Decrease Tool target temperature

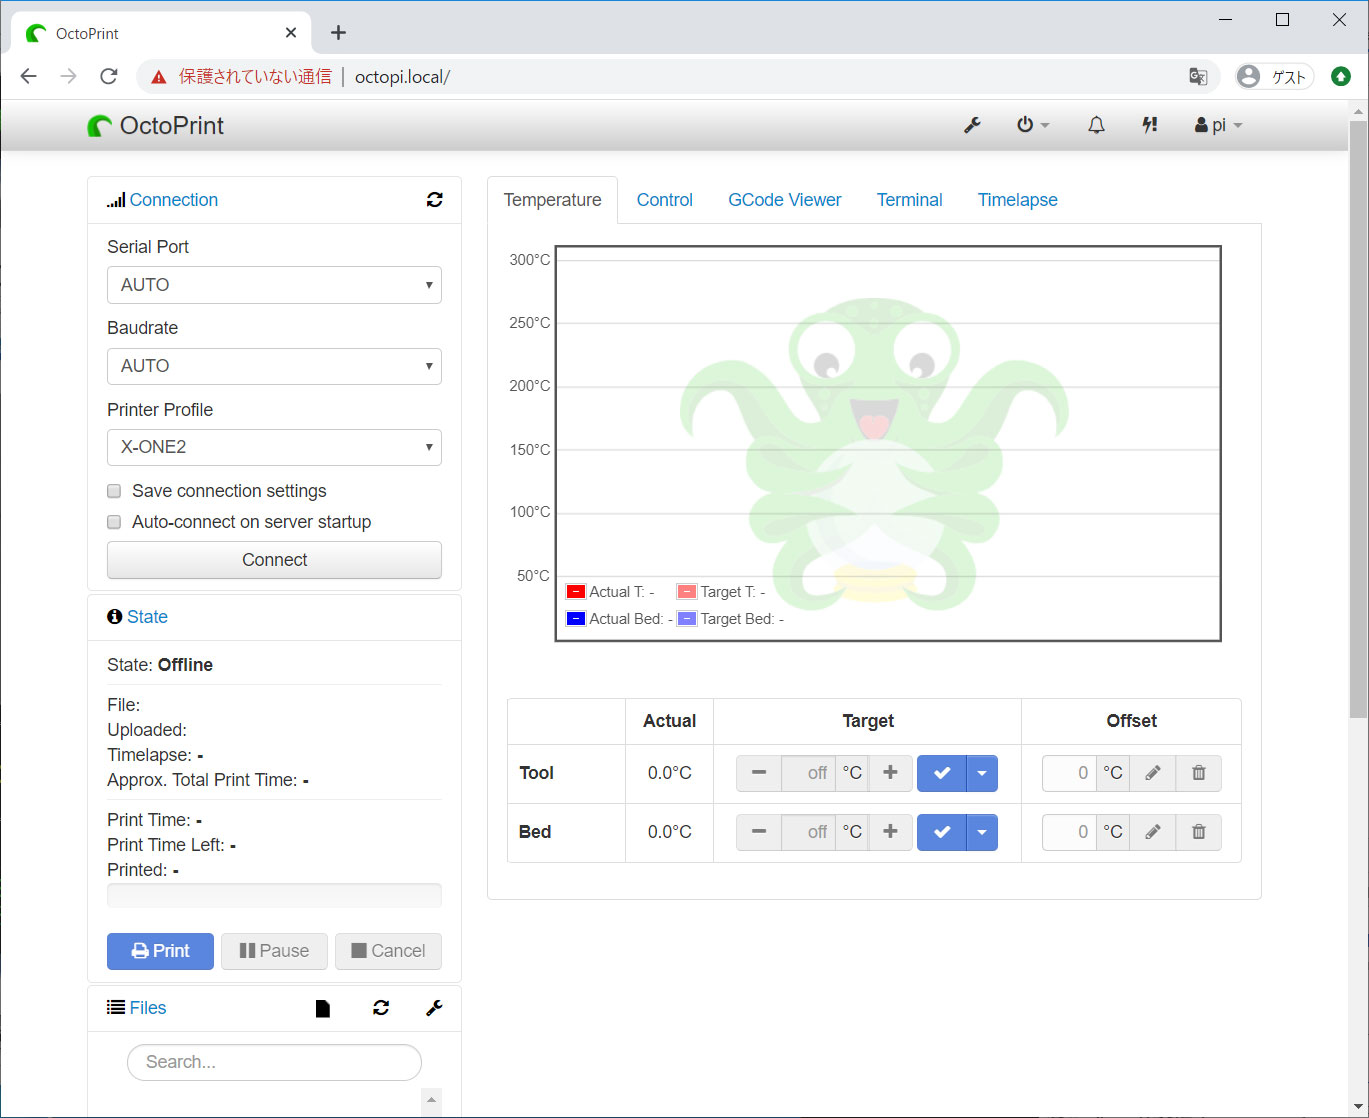point(759,773)
